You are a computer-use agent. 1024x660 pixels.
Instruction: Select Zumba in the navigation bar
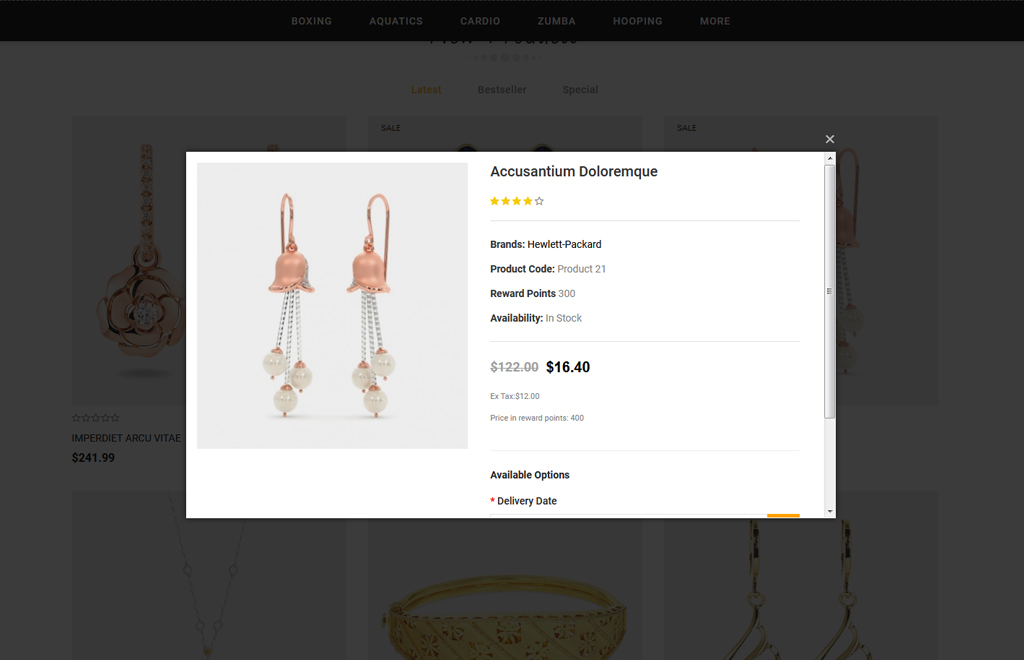coord(556,21)
